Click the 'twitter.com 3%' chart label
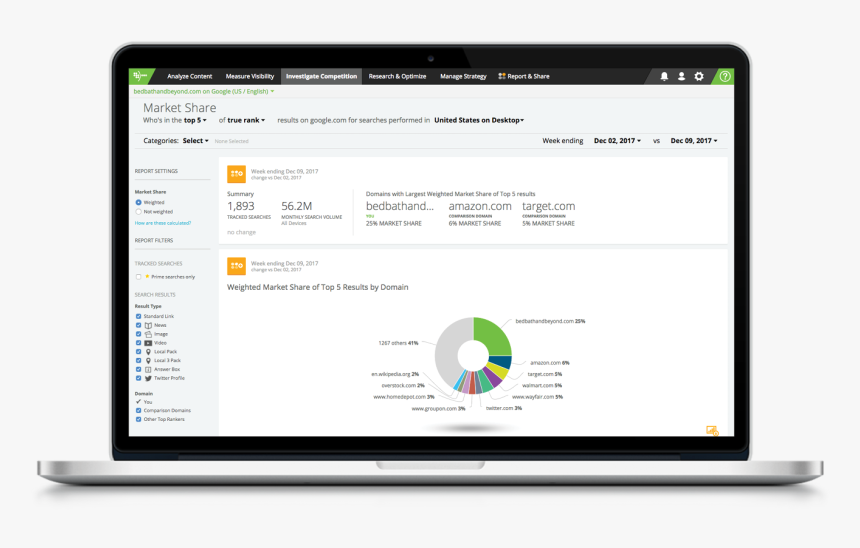This screenshot has width=860, height=548. pos(503,409)
